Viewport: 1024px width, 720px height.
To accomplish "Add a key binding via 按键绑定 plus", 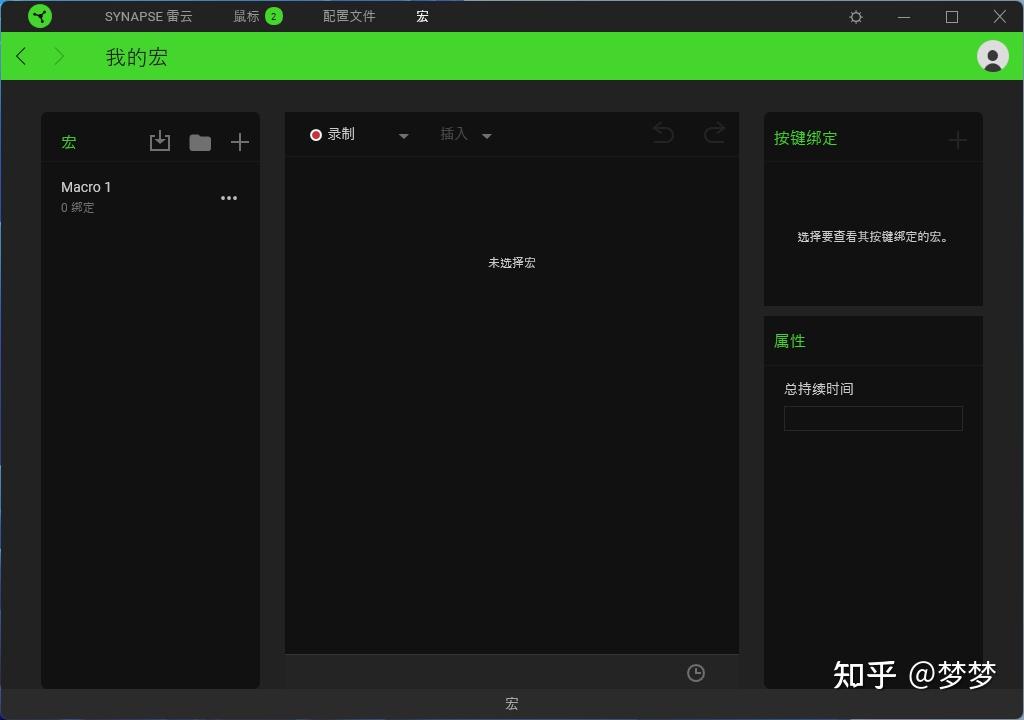I will [x=957, y=139].
